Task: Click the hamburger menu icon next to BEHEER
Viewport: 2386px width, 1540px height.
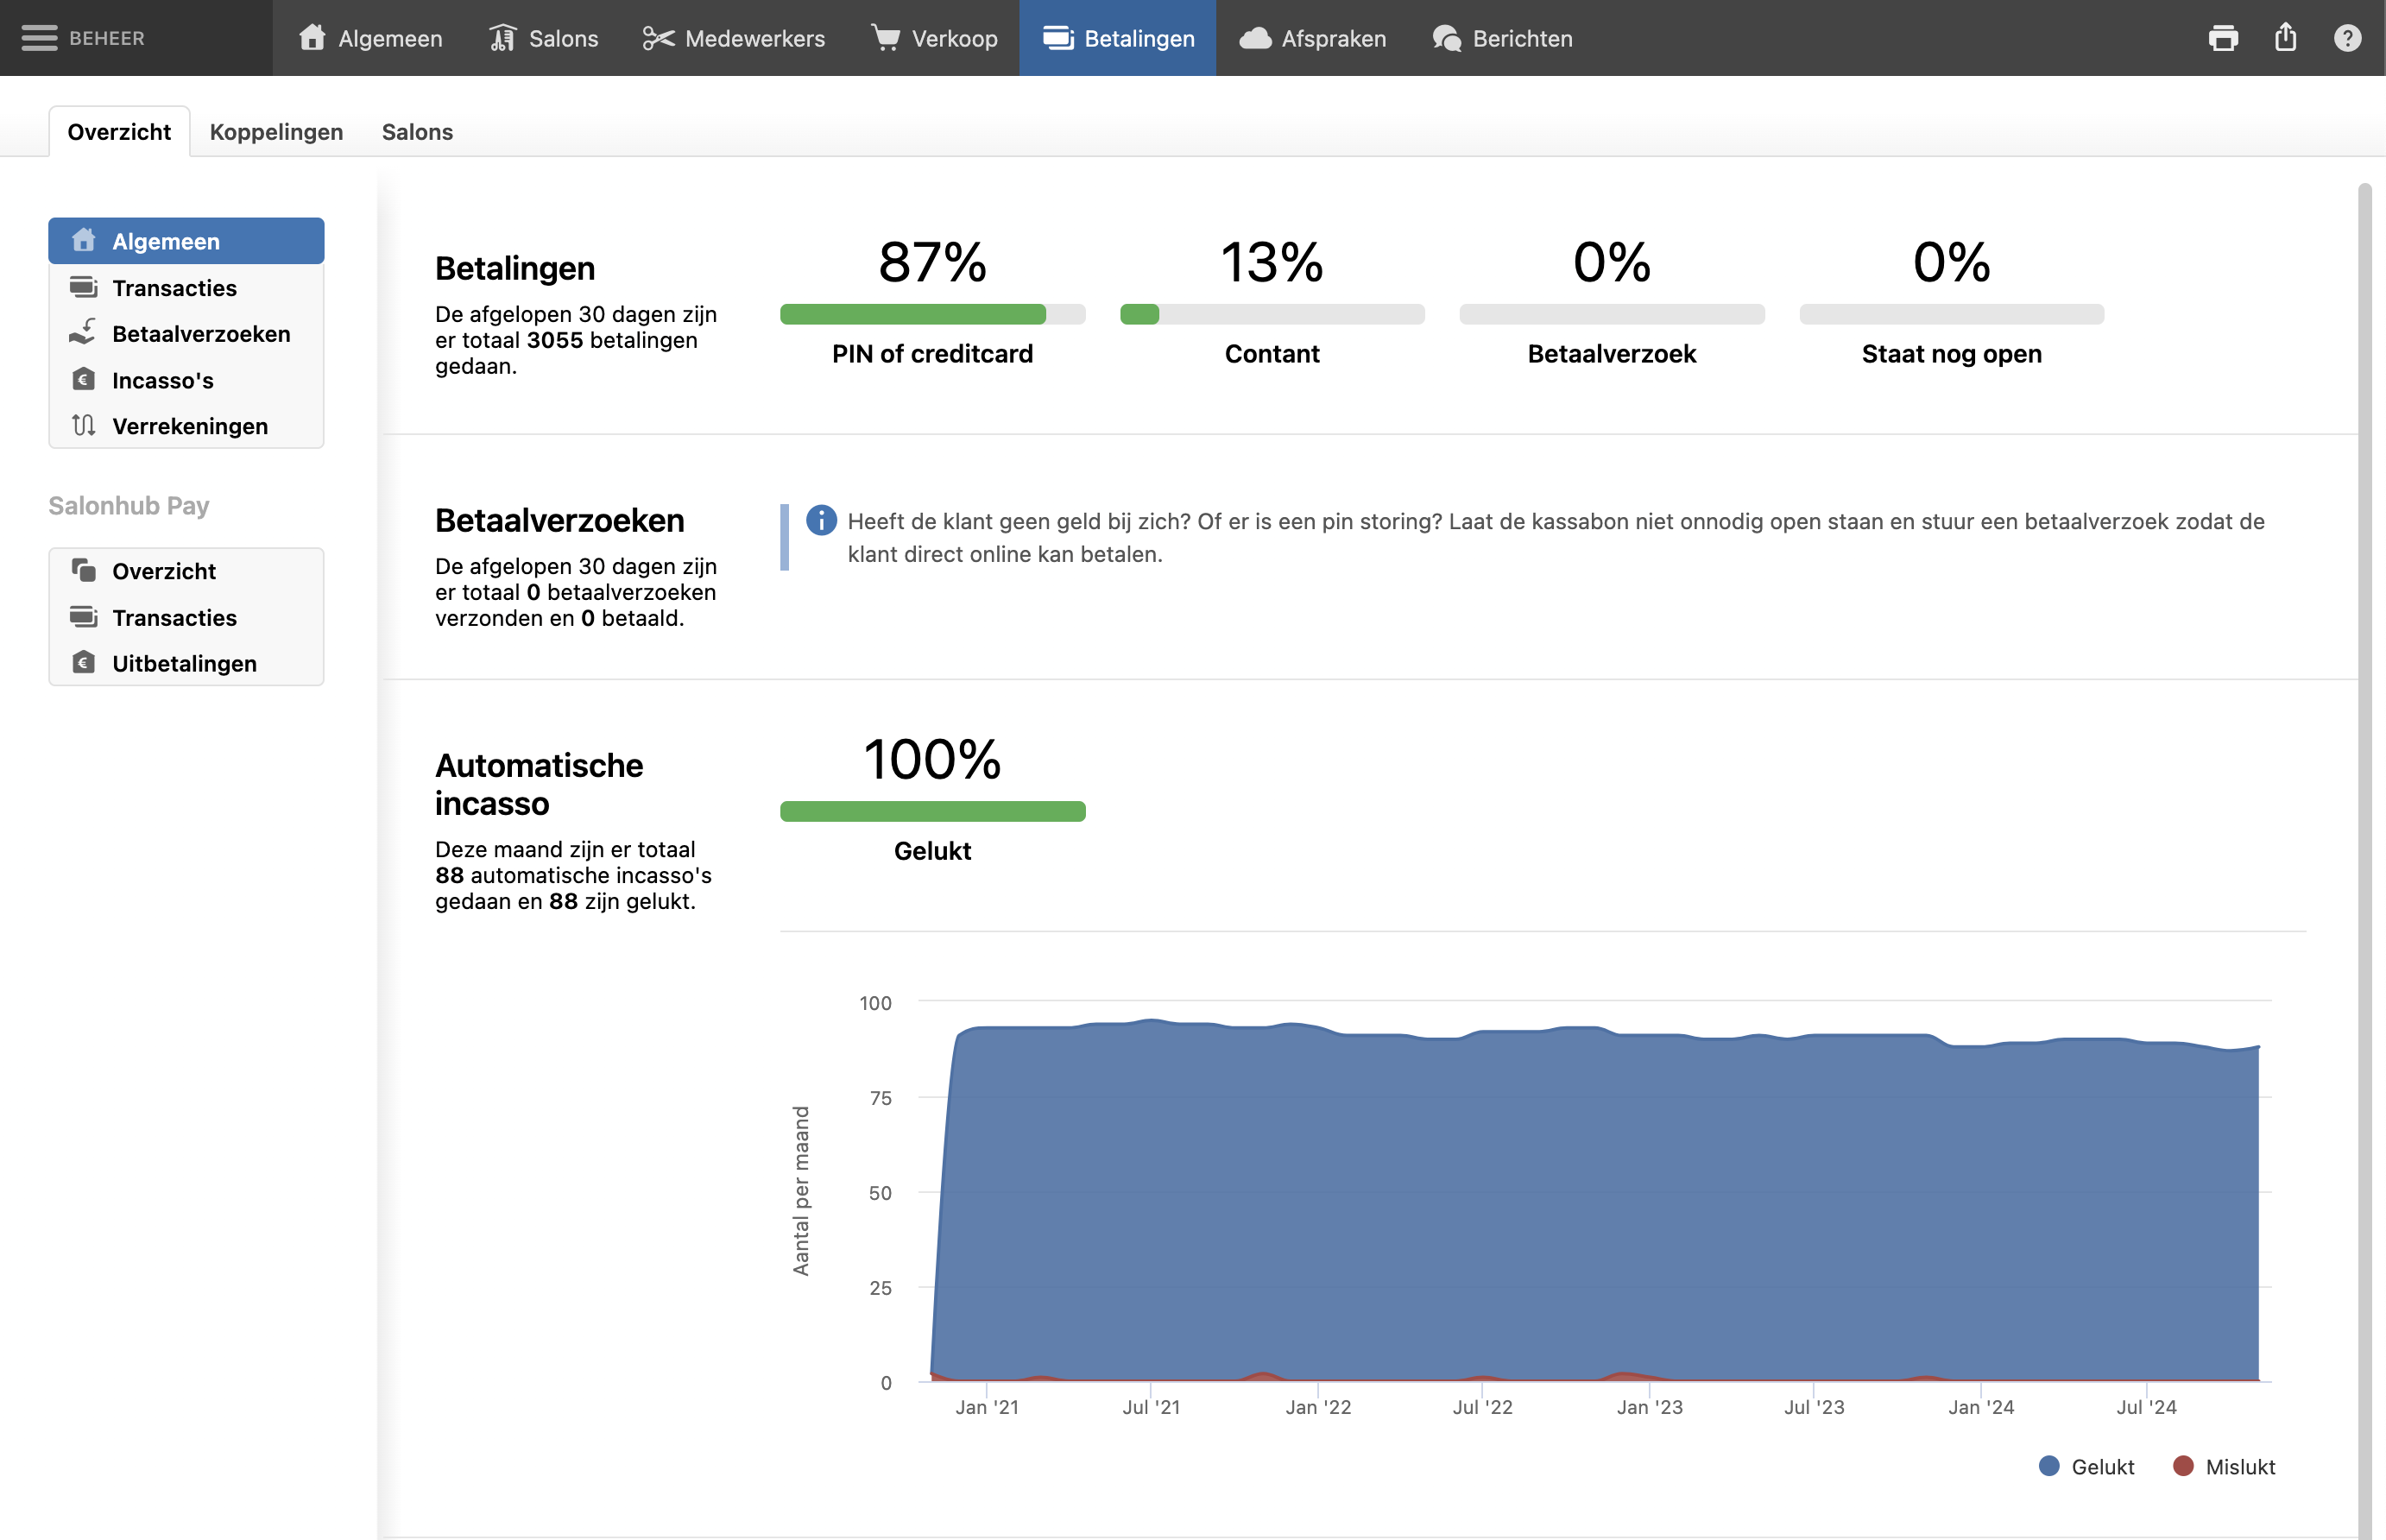Action: pos(39,38)
